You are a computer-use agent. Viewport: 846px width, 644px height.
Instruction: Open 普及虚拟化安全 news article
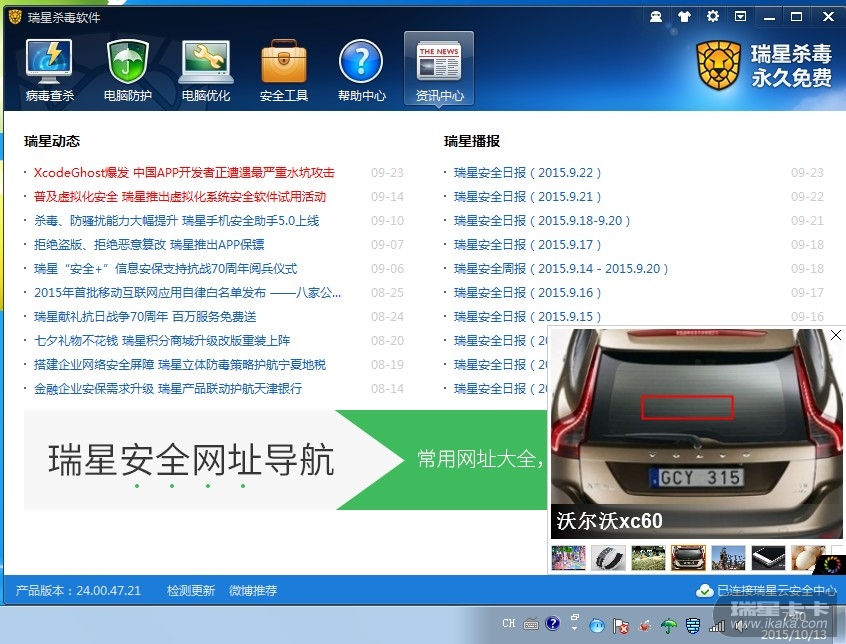[180, 196]
